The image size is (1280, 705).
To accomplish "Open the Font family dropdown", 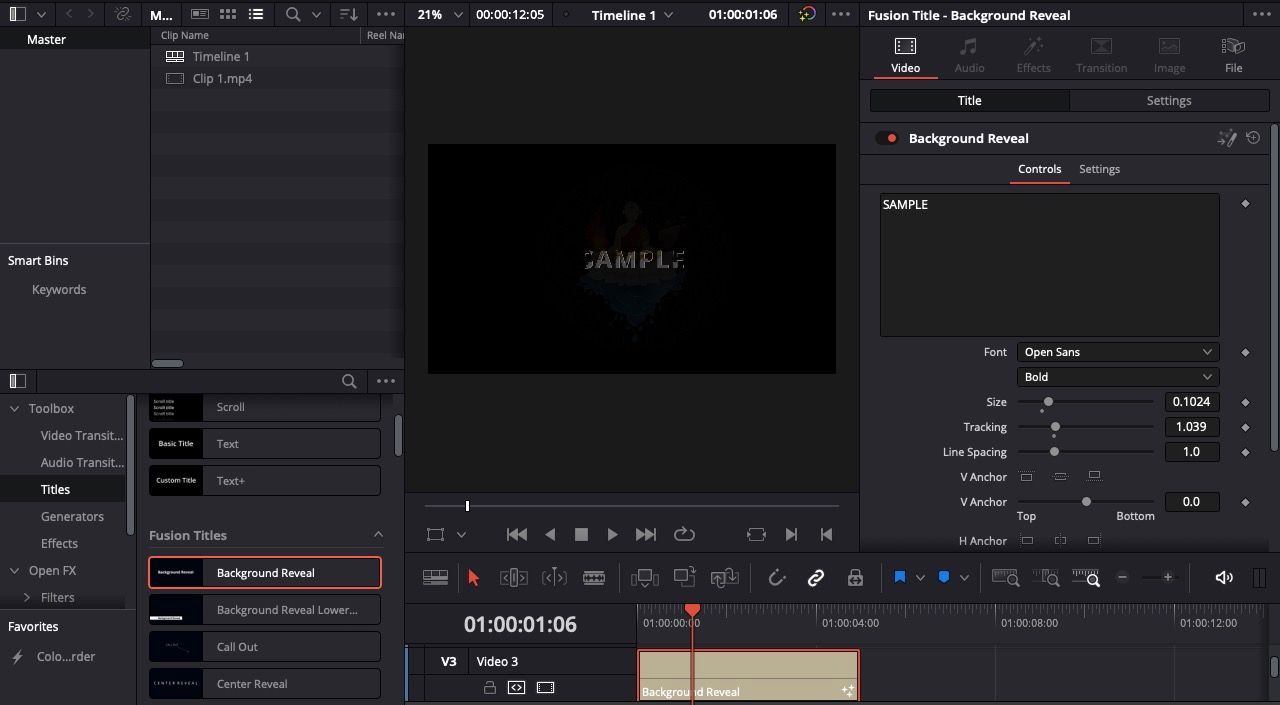I will click(1116, 351).
